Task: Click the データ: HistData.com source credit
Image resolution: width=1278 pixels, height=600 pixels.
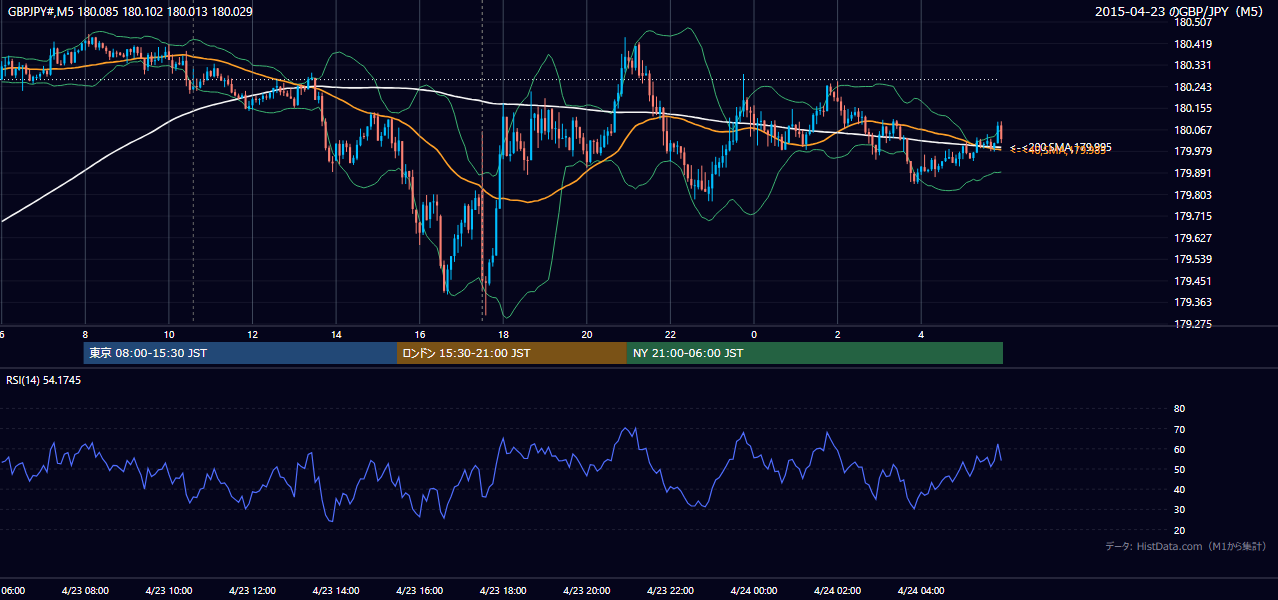Action: tap(1186, 546)
